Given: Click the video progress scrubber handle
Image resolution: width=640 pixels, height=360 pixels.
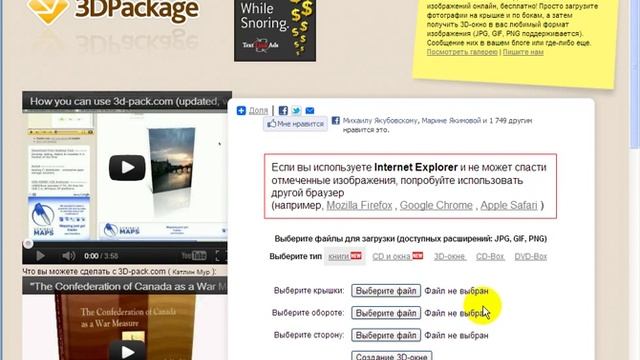Looking at the screenshot, I should point(28,244).
